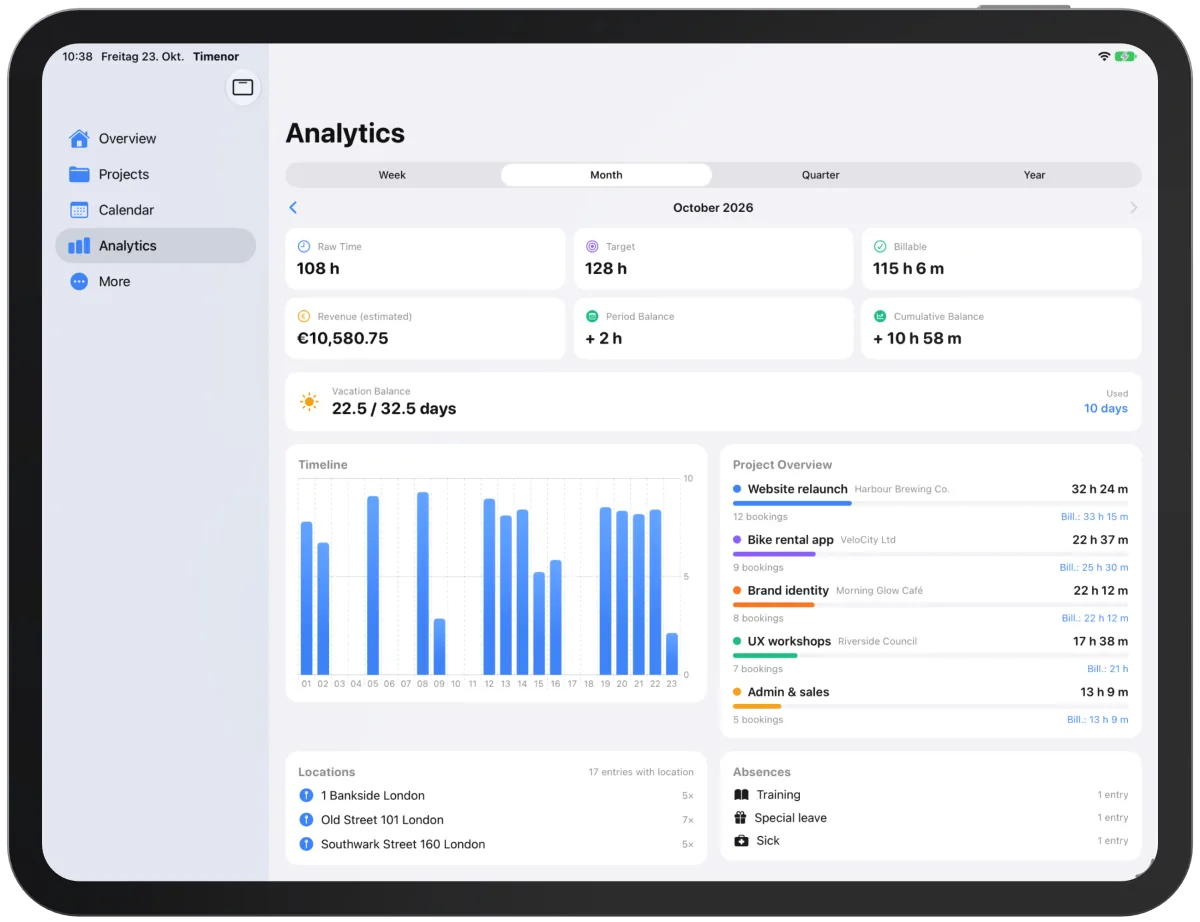Screen dimensions: 1200x922
Task: Select the Month tab
Action: click(x=606, y=175)
